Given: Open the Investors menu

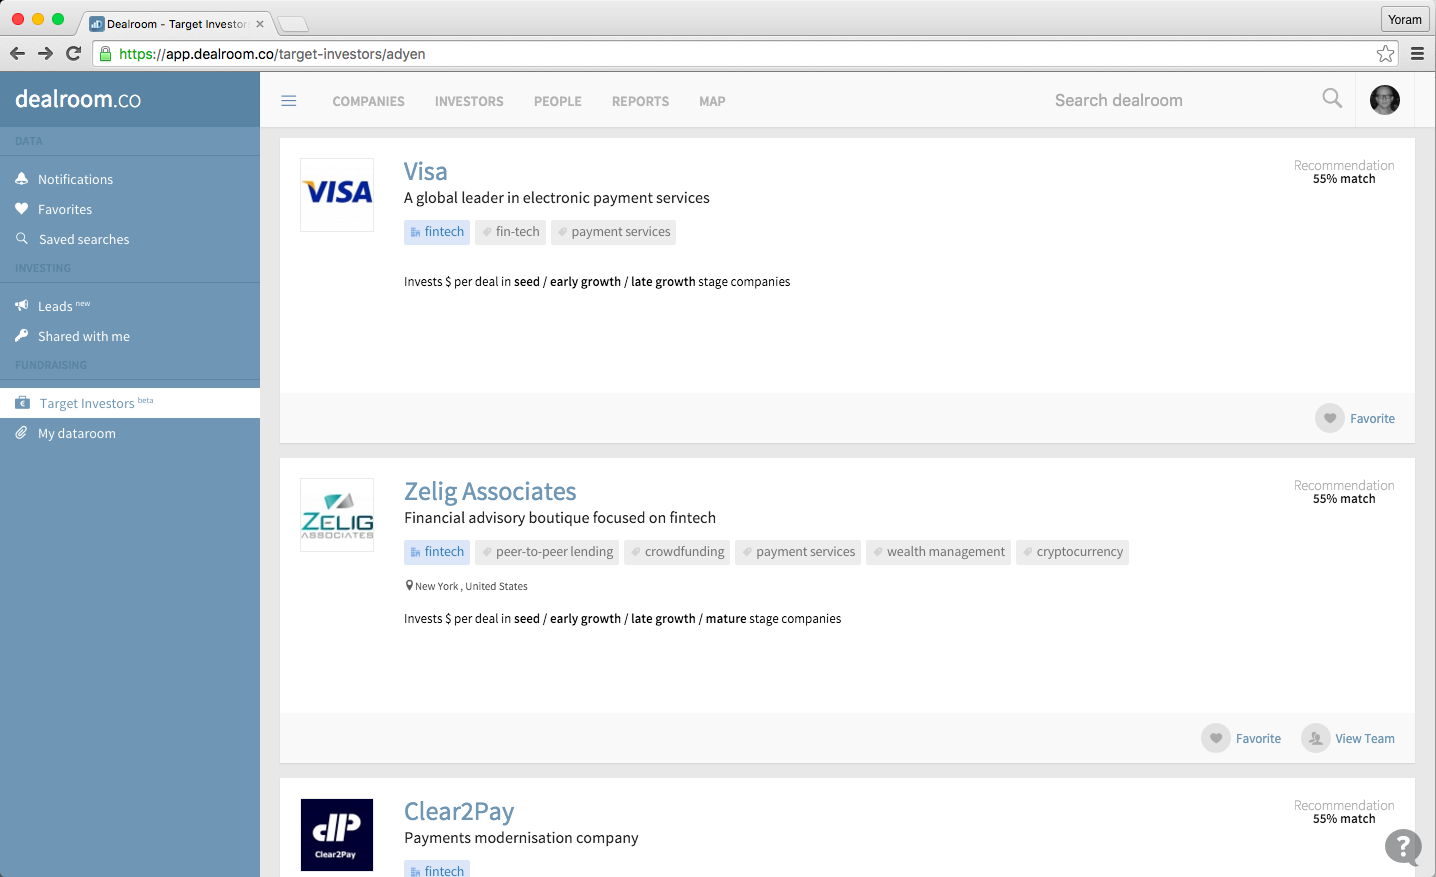Looking at the screenshot, I should [x=469, y=102].
